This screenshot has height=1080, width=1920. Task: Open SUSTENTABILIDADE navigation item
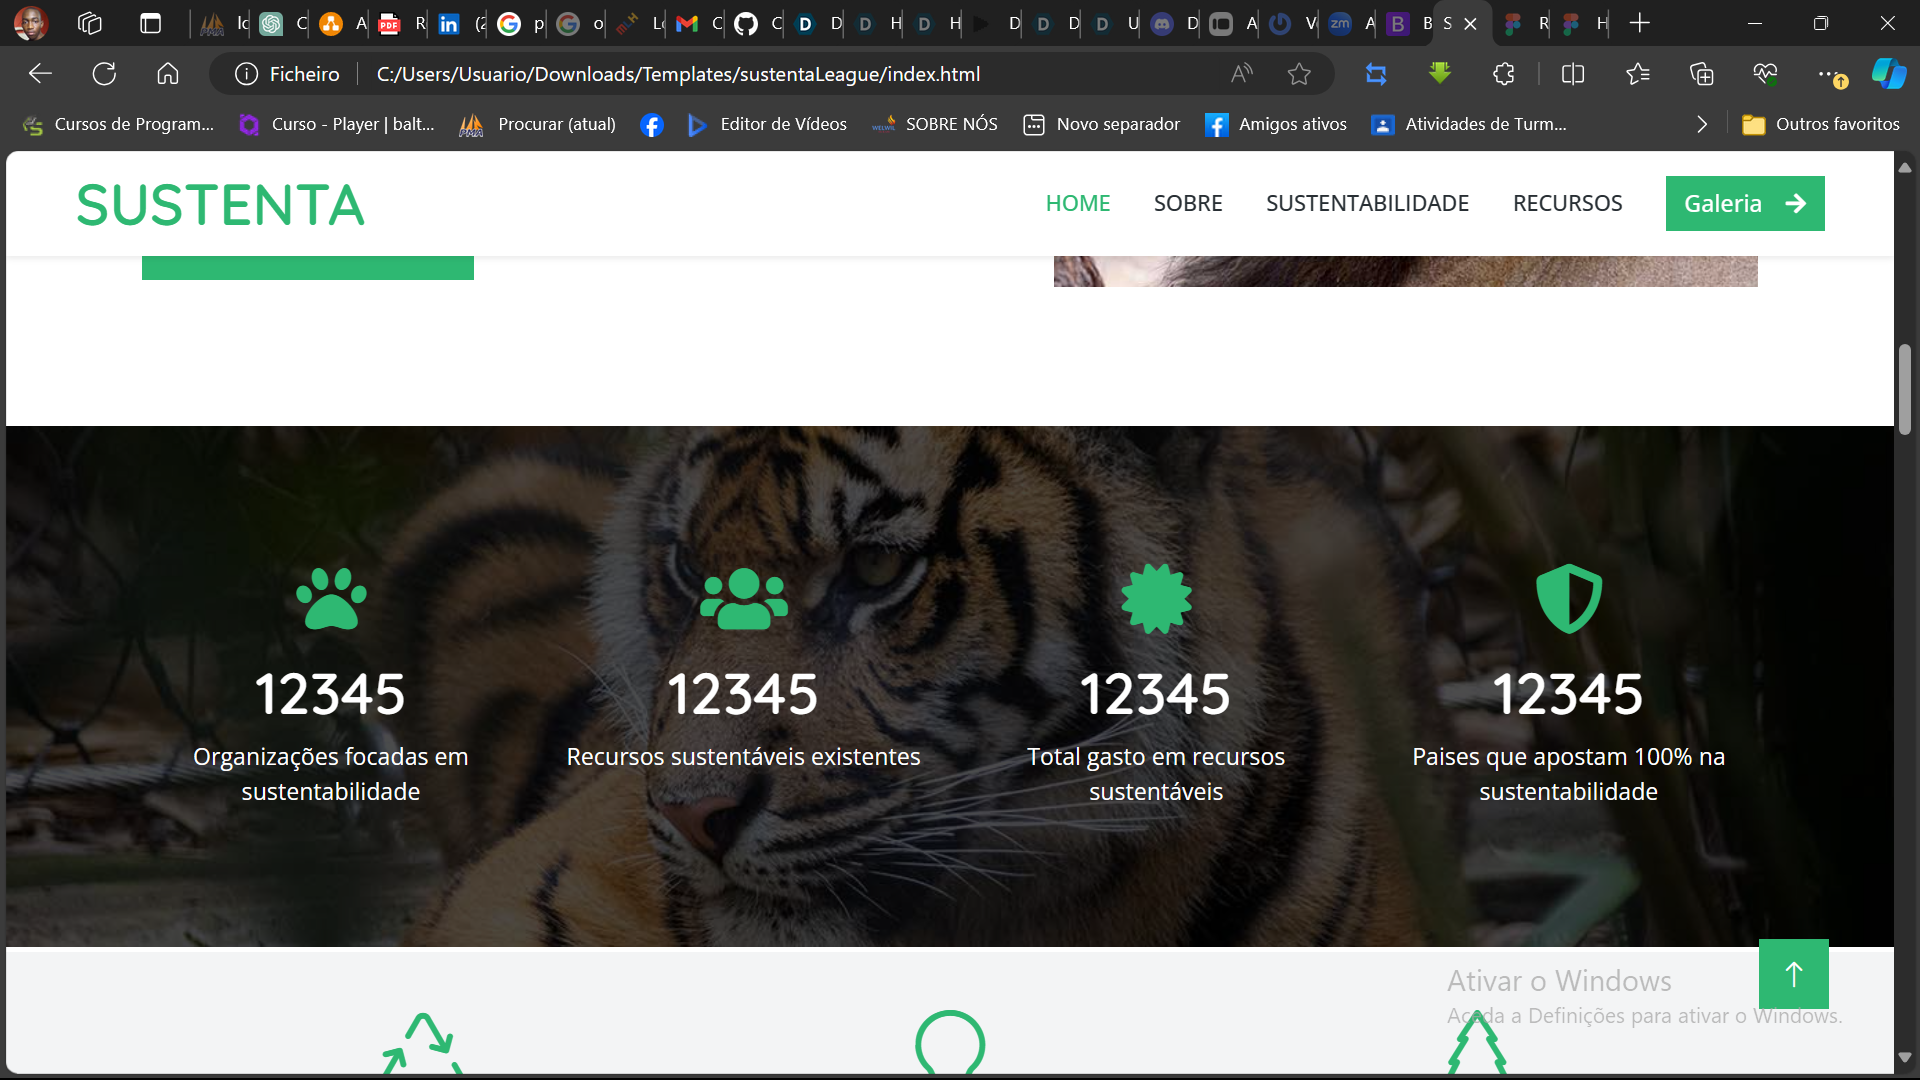1367,203
